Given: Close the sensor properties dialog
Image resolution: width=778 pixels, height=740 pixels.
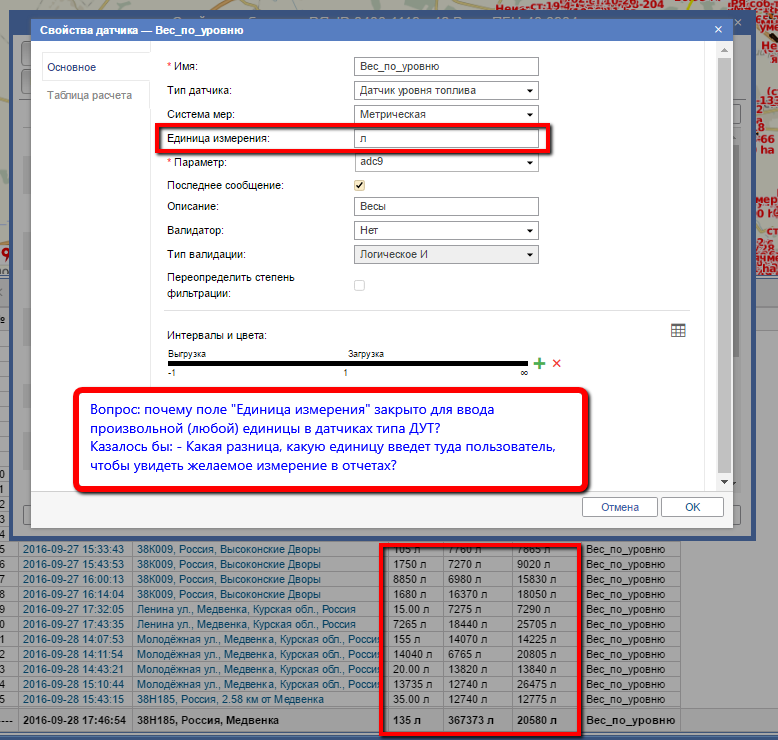Looking at the screenshot, I should click(718, 30).
